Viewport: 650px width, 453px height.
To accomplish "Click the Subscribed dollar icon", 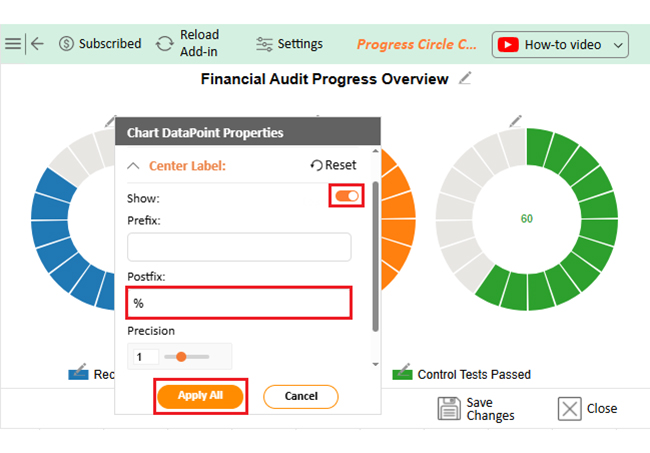I will tap(67, 44).
